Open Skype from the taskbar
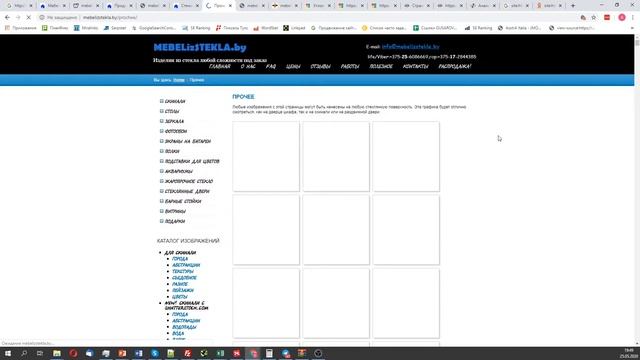 click(155, 353)
